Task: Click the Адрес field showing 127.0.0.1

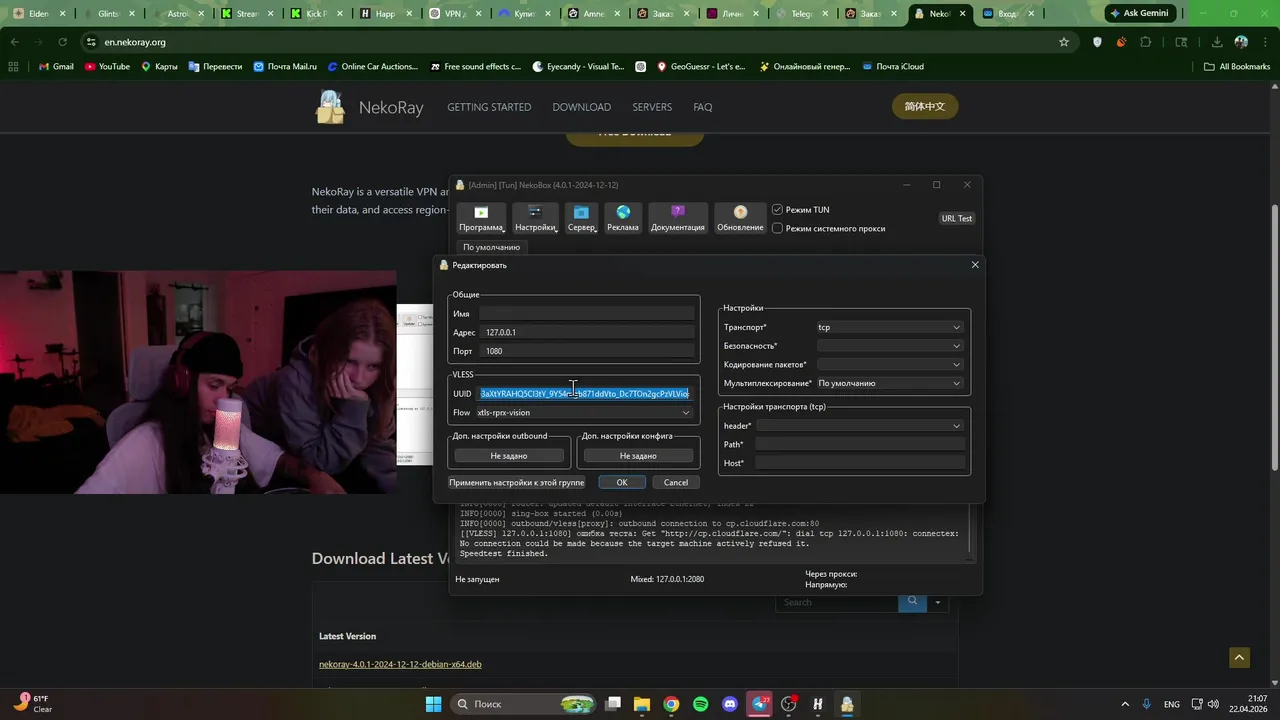Action: point(587,332)
